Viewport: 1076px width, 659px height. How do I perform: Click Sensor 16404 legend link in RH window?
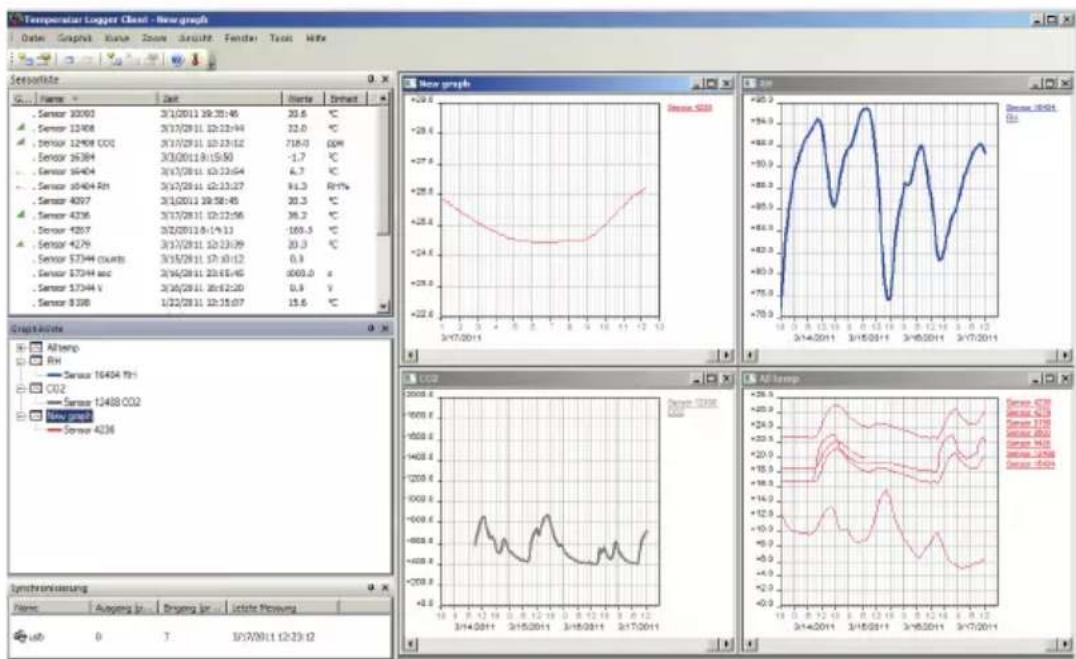coord(1031,108)
